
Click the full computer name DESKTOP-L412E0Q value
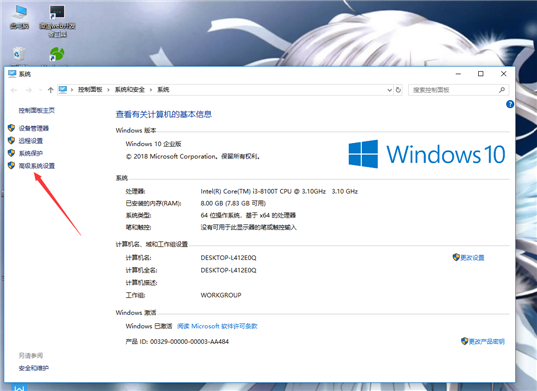pyautogui.click(x=228, y=270)
